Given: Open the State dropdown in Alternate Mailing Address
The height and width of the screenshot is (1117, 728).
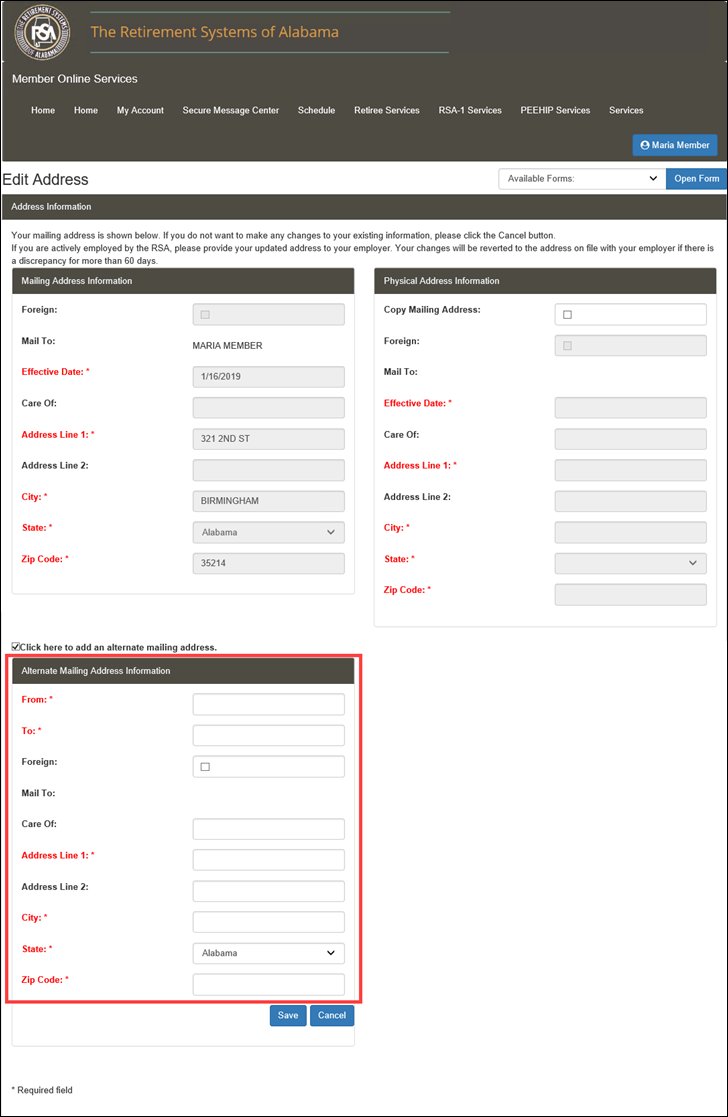Looking at the screenshot, I should pos(268,953).
